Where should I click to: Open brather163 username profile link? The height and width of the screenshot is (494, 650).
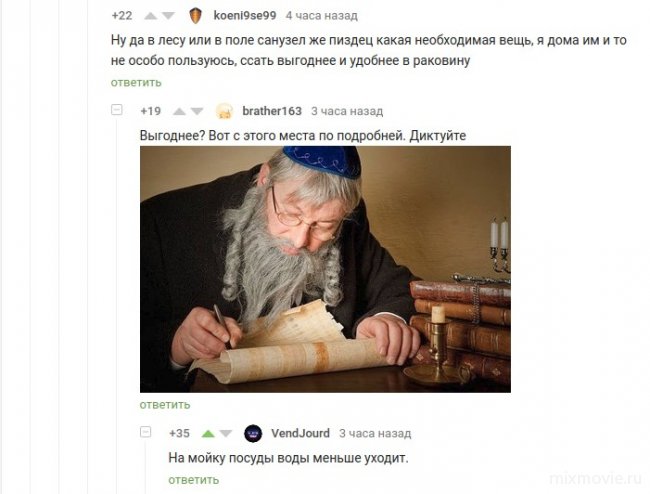tap(272, 111)
